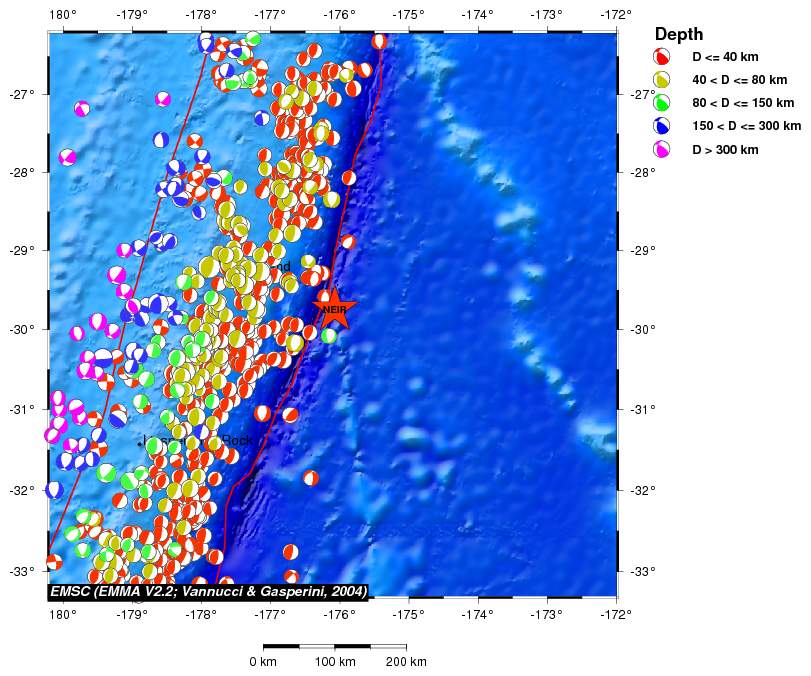This screenshot has width=811, height=676.
Task: Click the isolated red beachball east of trench near -32°
Action: [311, 478]
